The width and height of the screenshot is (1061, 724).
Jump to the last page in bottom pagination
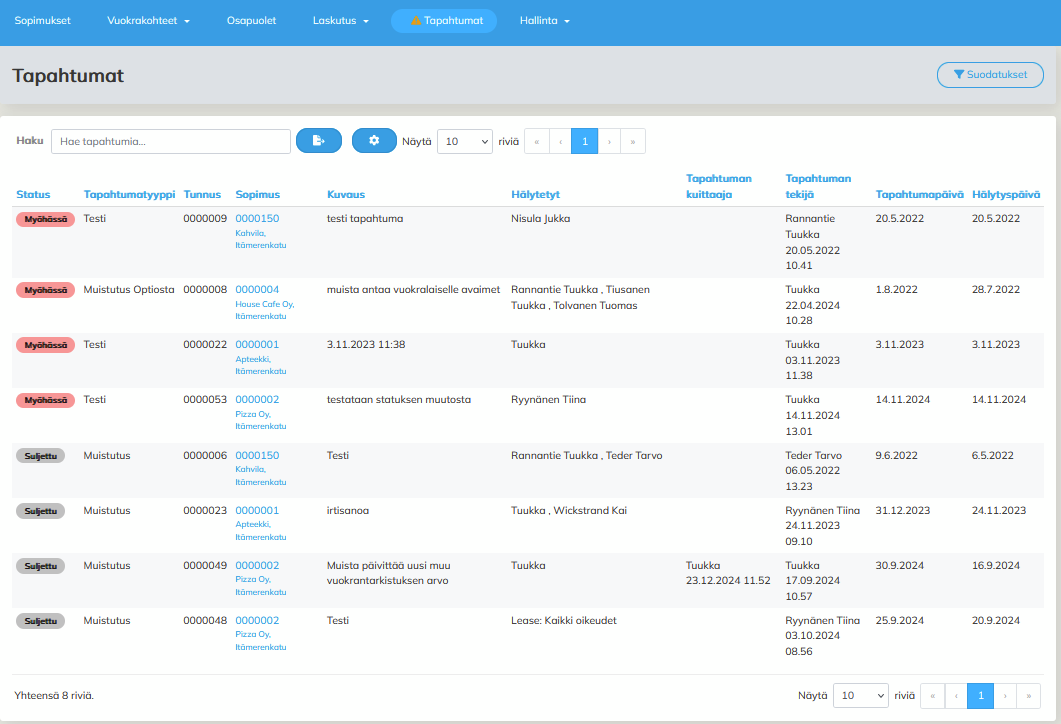click(x=1028, y=696)
